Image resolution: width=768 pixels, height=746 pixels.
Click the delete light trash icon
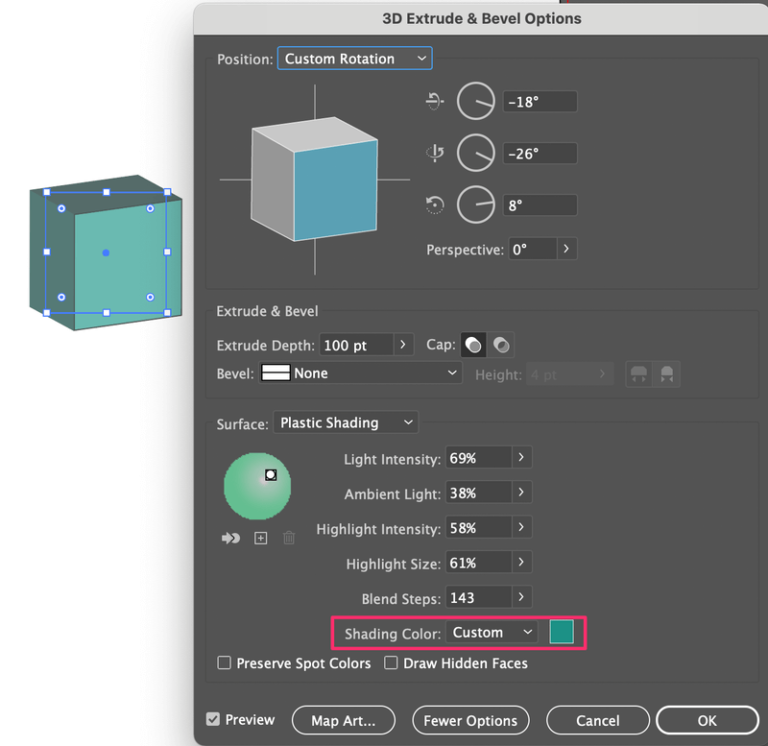(289, 538)
